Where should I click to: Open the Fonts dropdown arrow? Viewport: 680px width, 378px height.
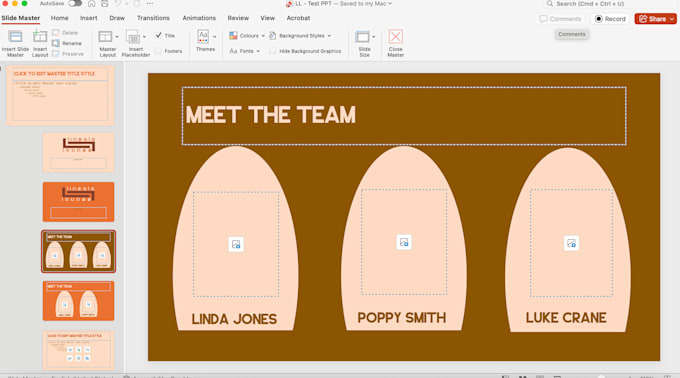[258, 51]
